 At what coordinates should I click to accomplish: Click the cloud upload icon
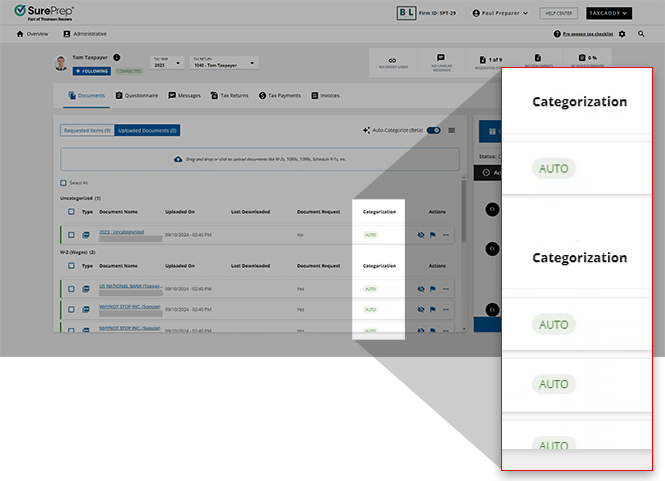[x=178, y=159]
